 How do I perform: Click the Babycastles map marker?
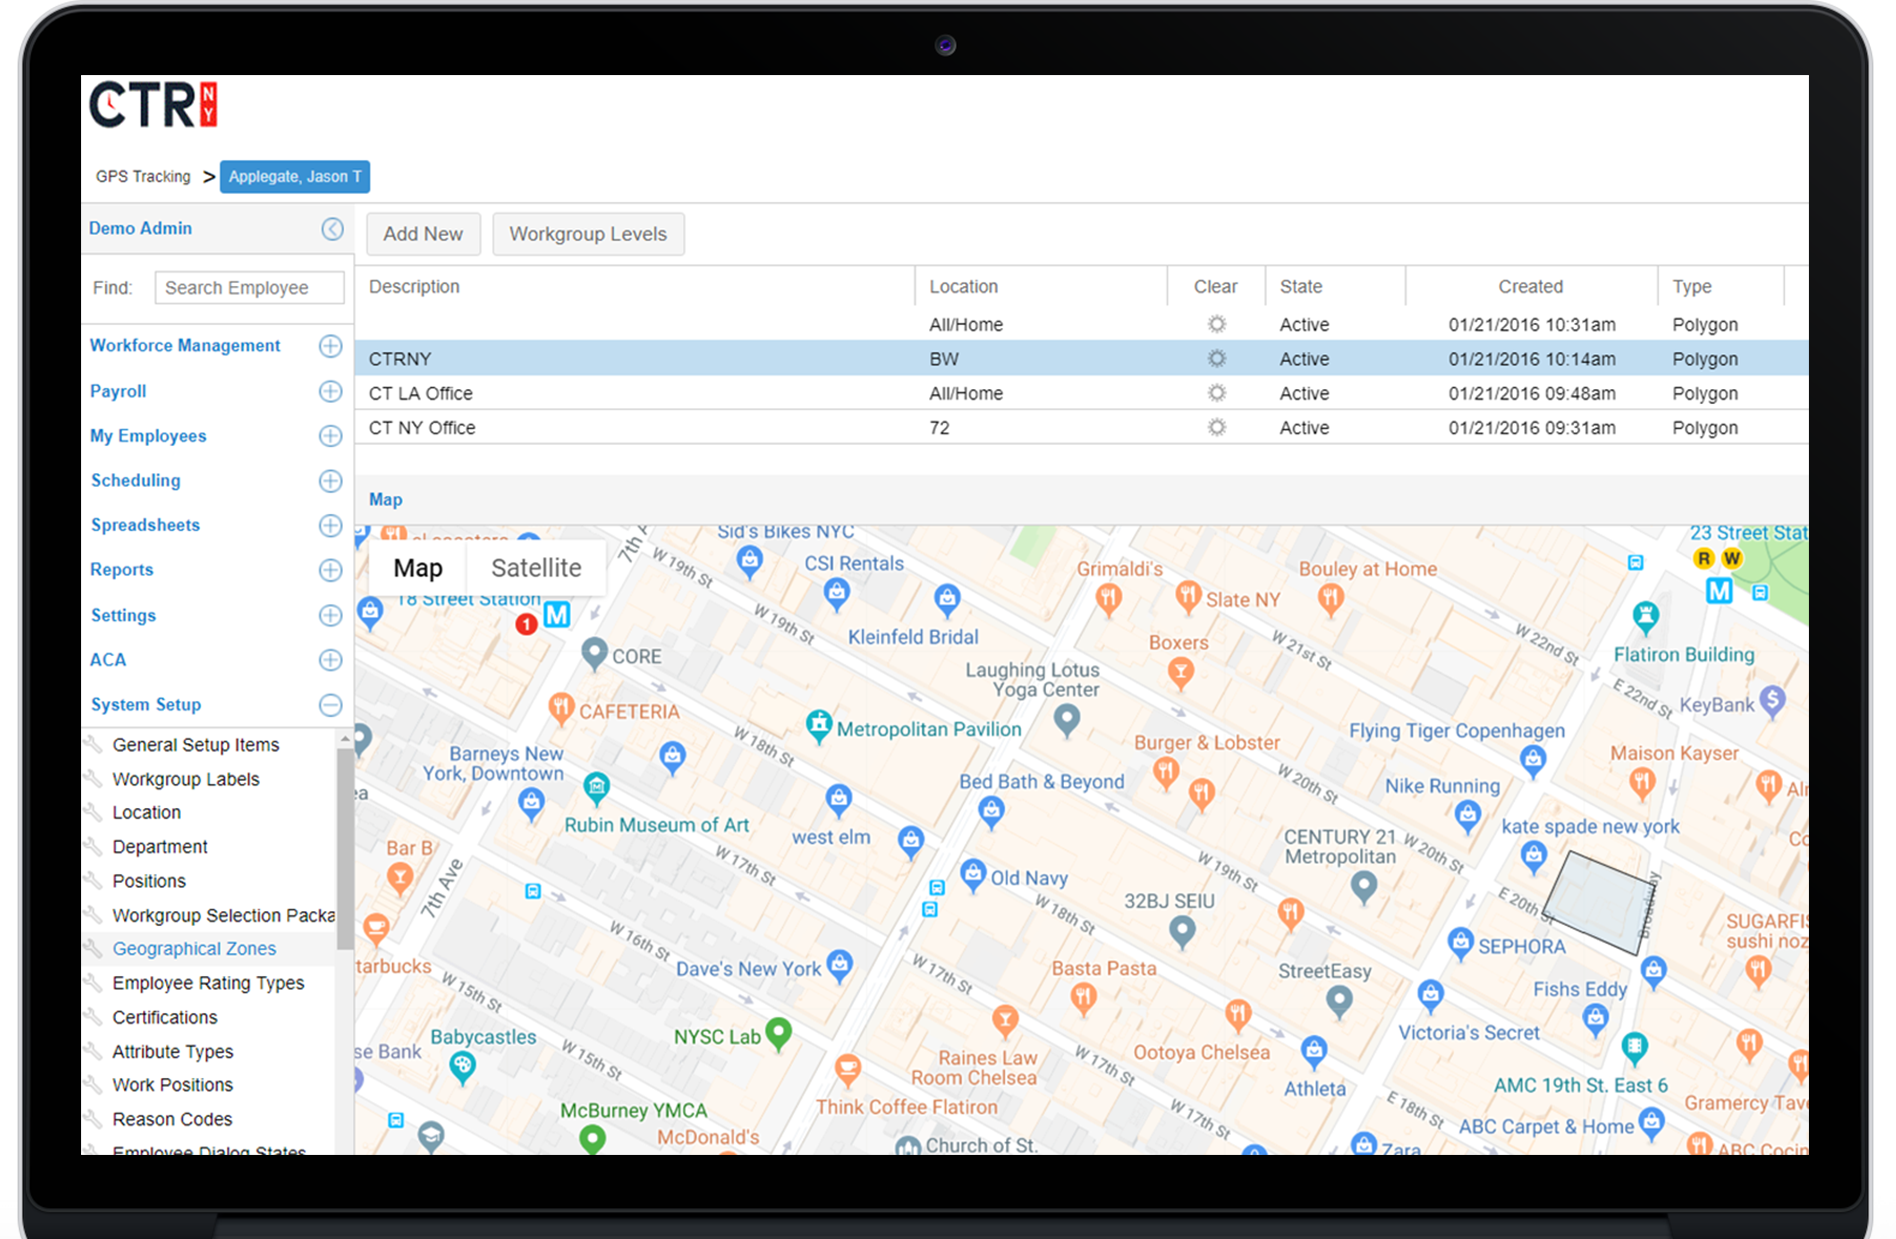point(462,1066)
